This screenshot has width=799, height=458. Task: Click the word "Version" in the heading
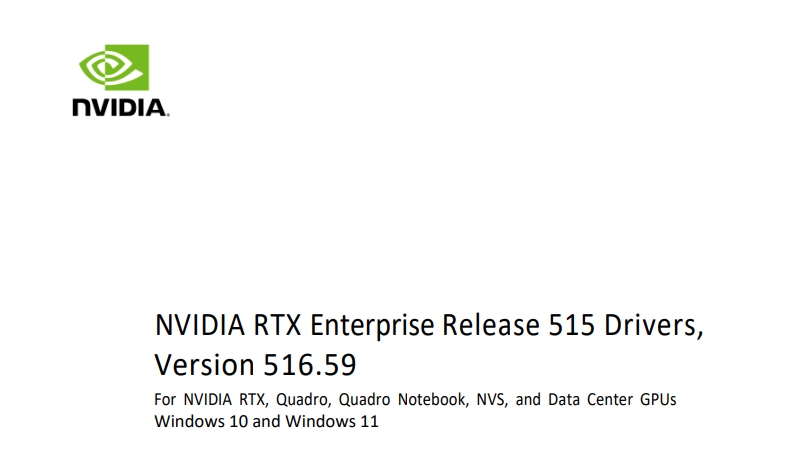point(204,365)
